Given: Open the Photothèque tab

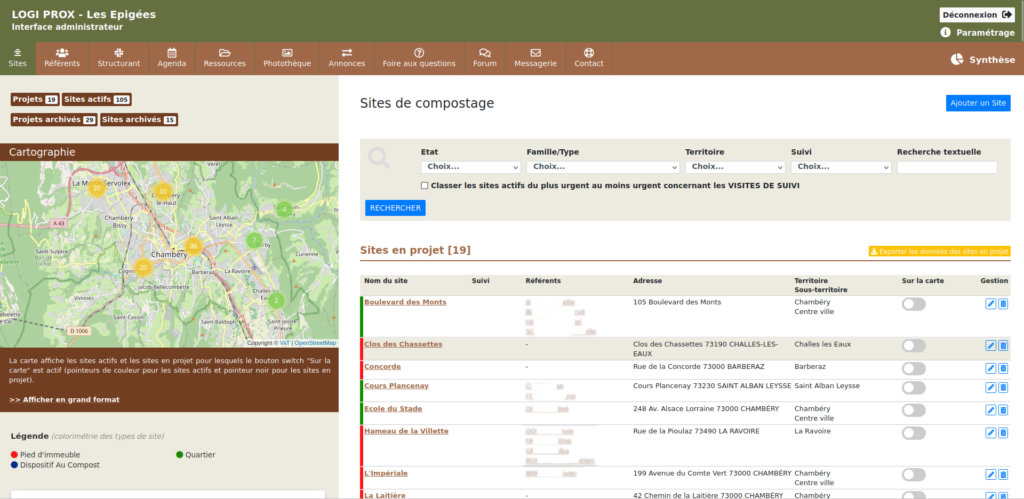Looking at the screenshot, I should click(x=286, y=57).
